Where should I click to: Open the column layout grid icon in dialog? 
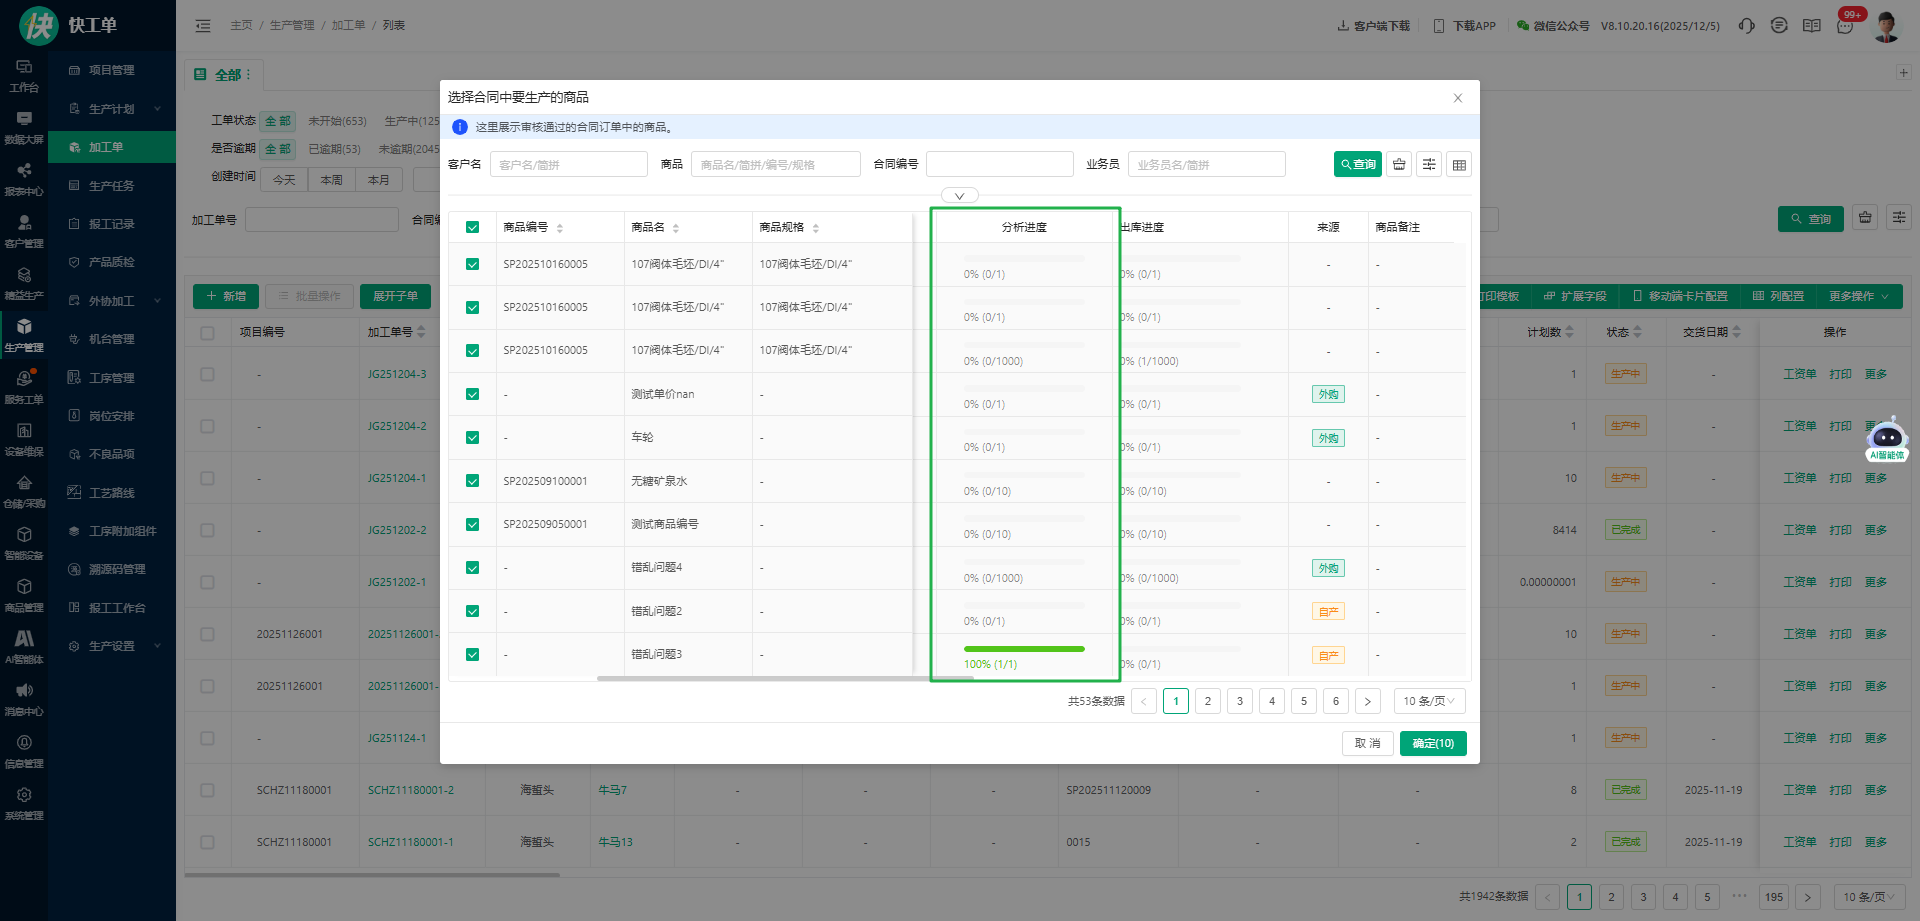[x=1459, y=165]
